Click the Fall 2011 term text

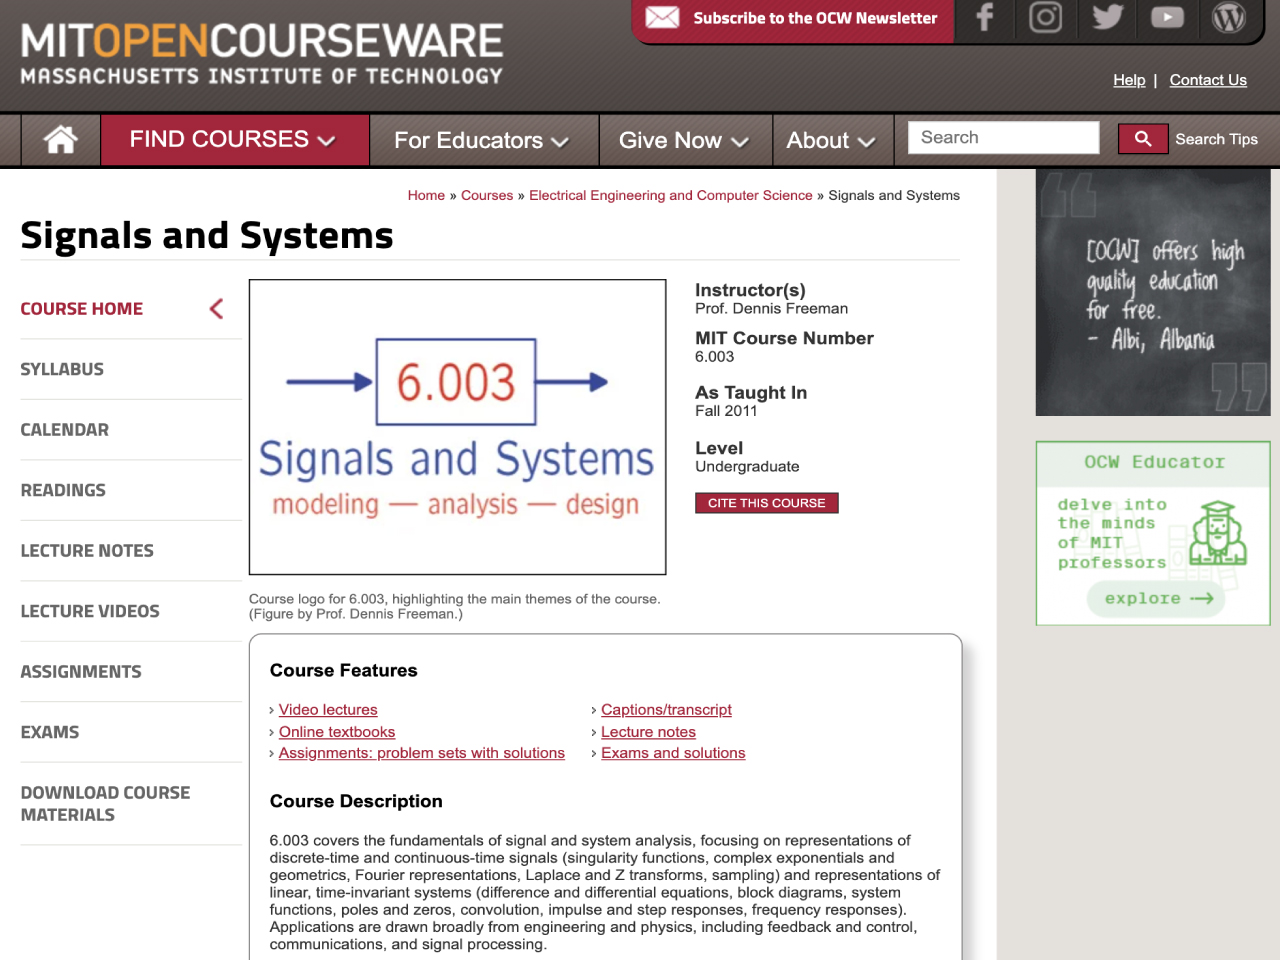click(726, 411)
